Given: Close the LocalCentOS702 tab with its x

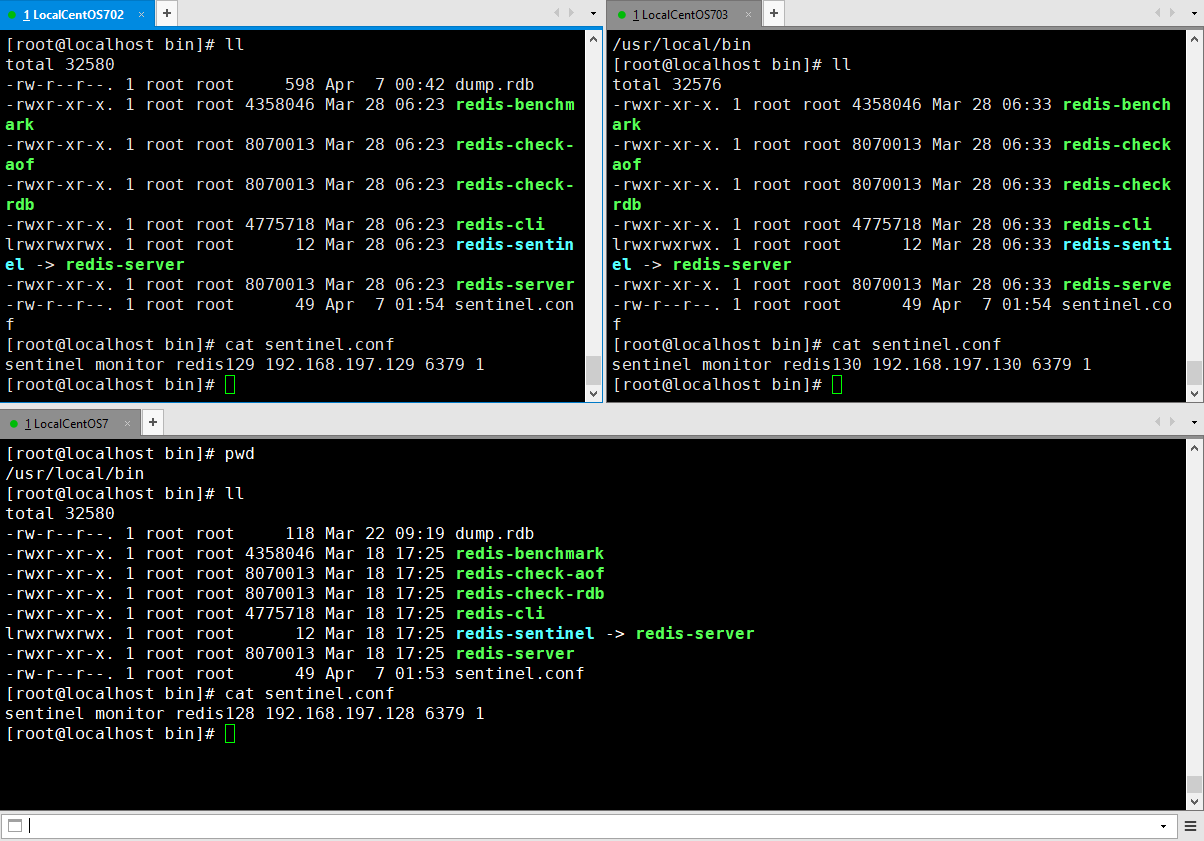Looking at the screenshot, I should [140, 14].
